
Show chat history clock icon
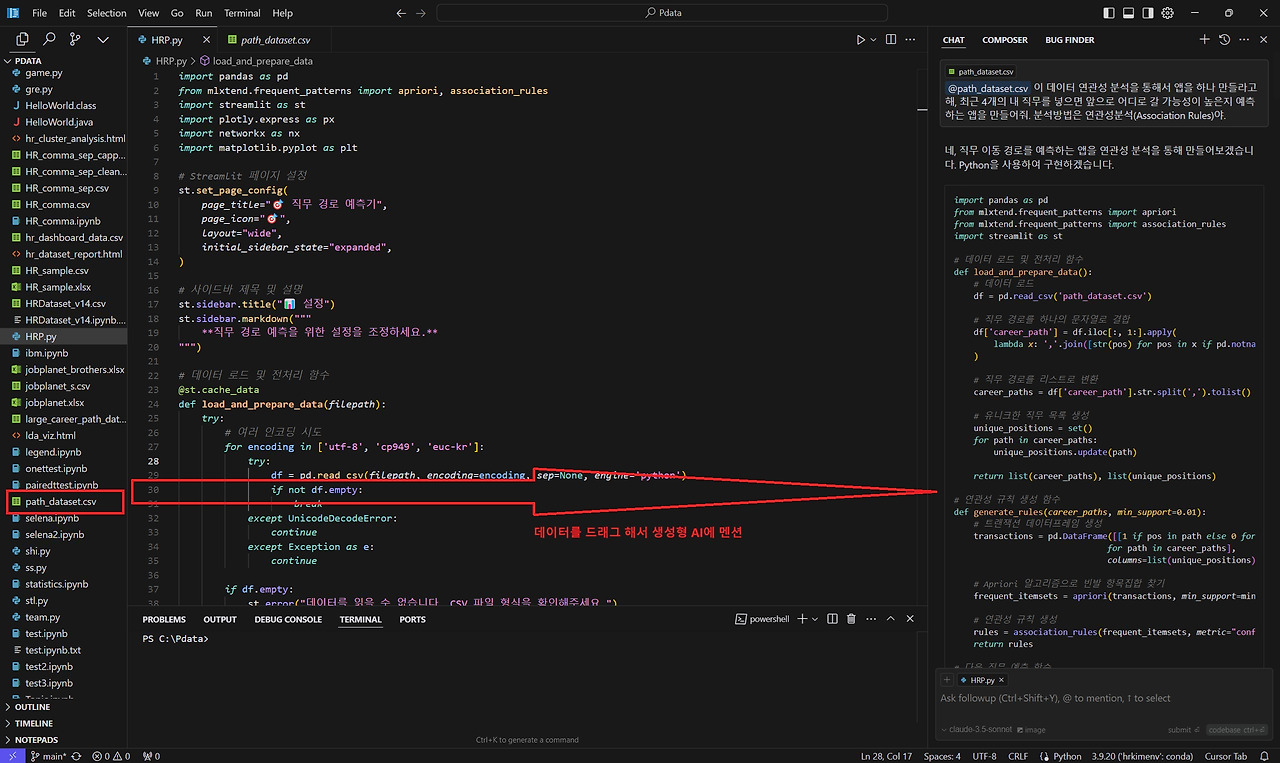(1225, 40)
